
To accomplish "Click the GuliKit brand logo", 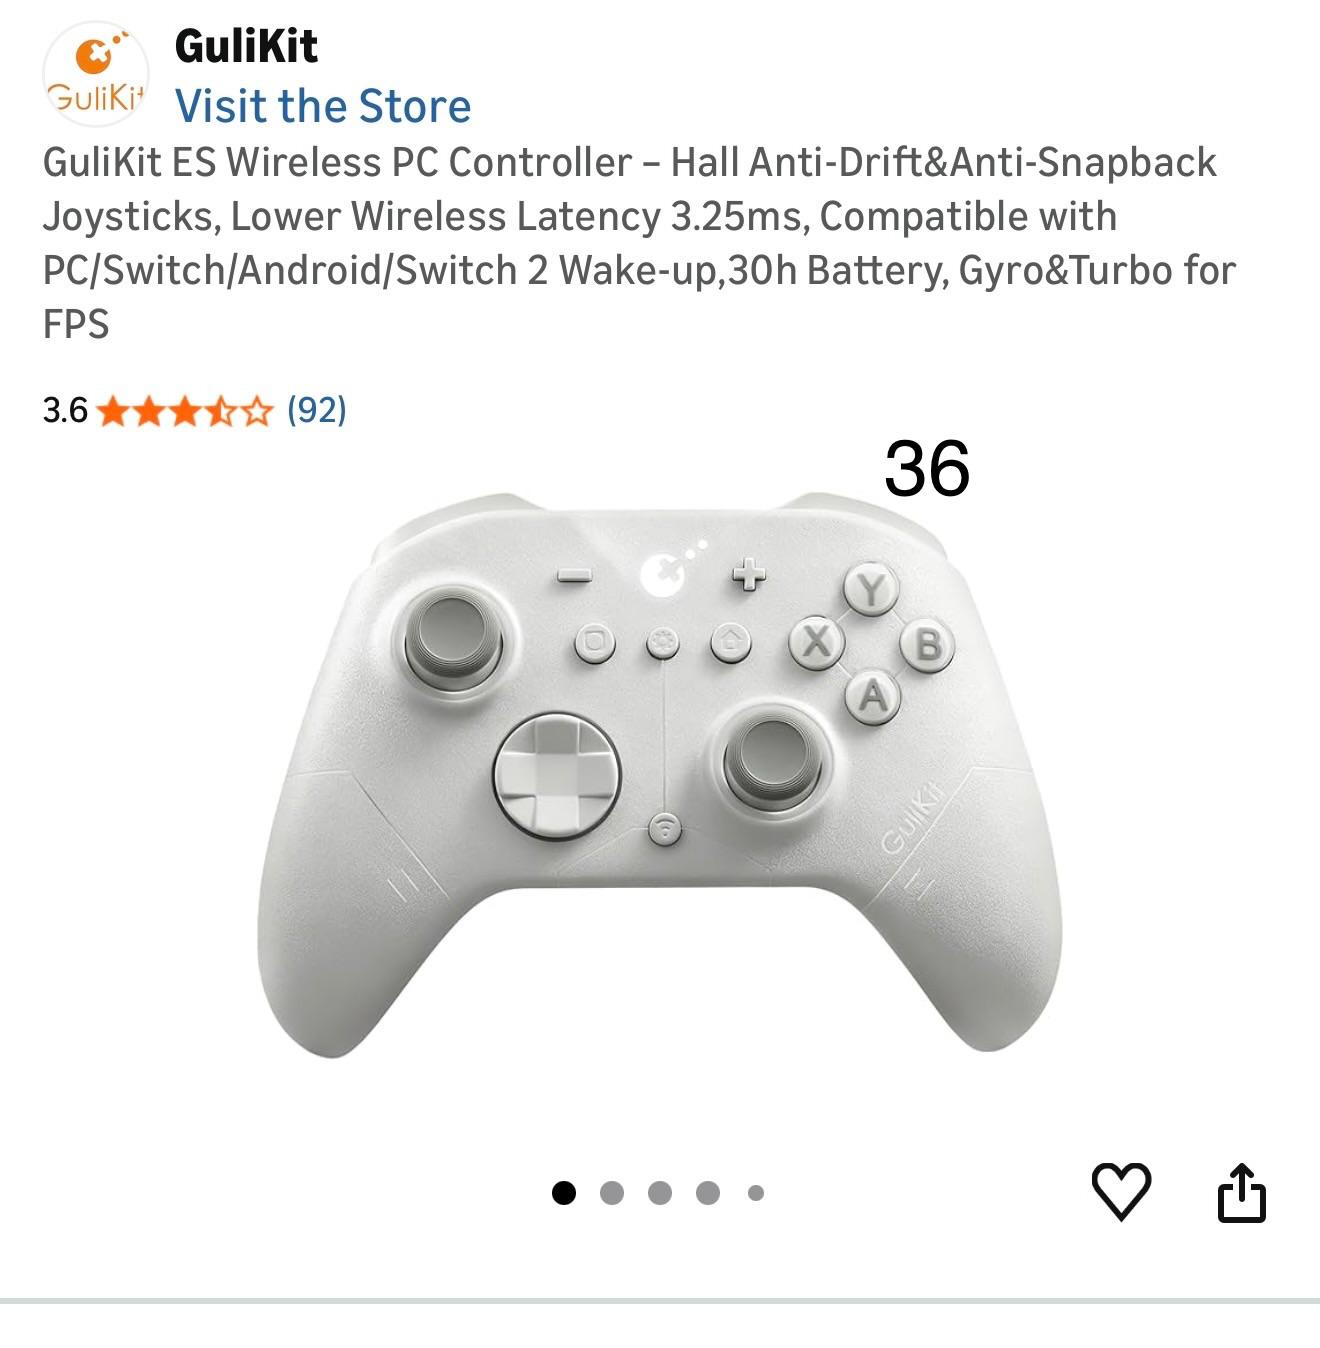I will coord(96,75).
